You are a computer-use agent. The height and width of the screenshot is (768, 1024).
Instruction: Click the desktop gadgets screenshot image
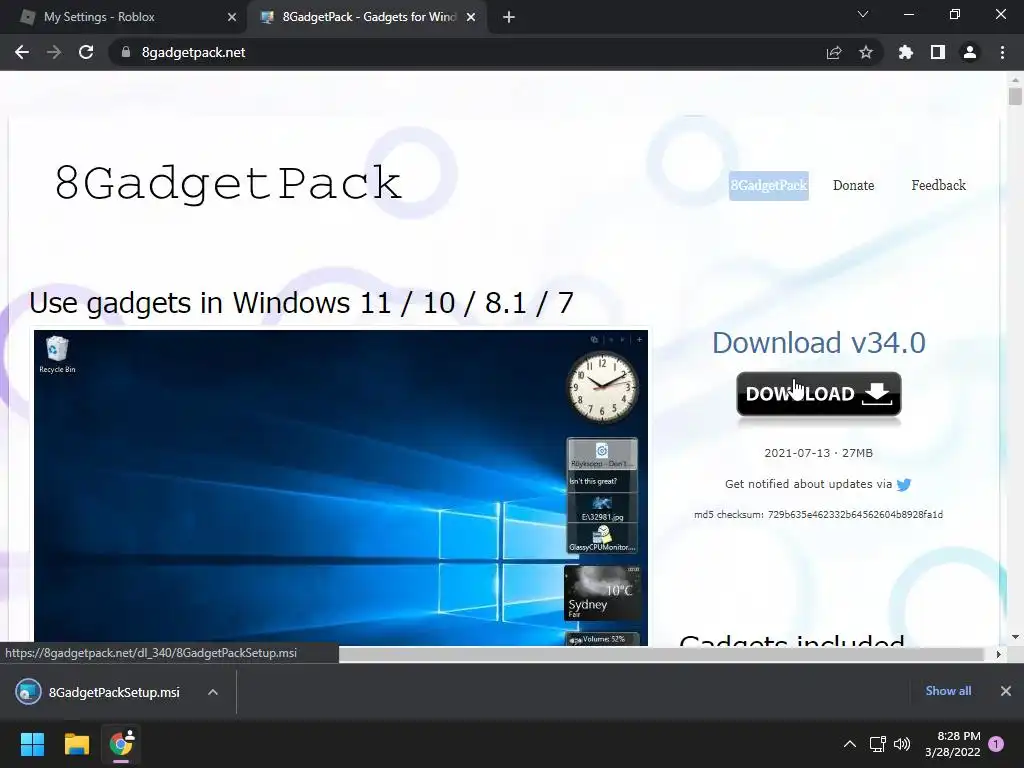pos(341,487)
